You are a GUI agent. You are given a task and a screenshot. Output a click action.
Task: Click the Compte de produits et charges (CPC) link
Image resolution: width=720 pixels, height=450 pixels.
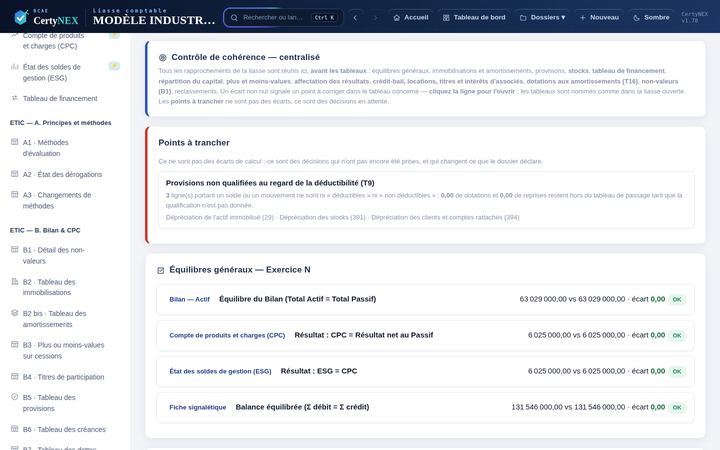tap(227, 335)
